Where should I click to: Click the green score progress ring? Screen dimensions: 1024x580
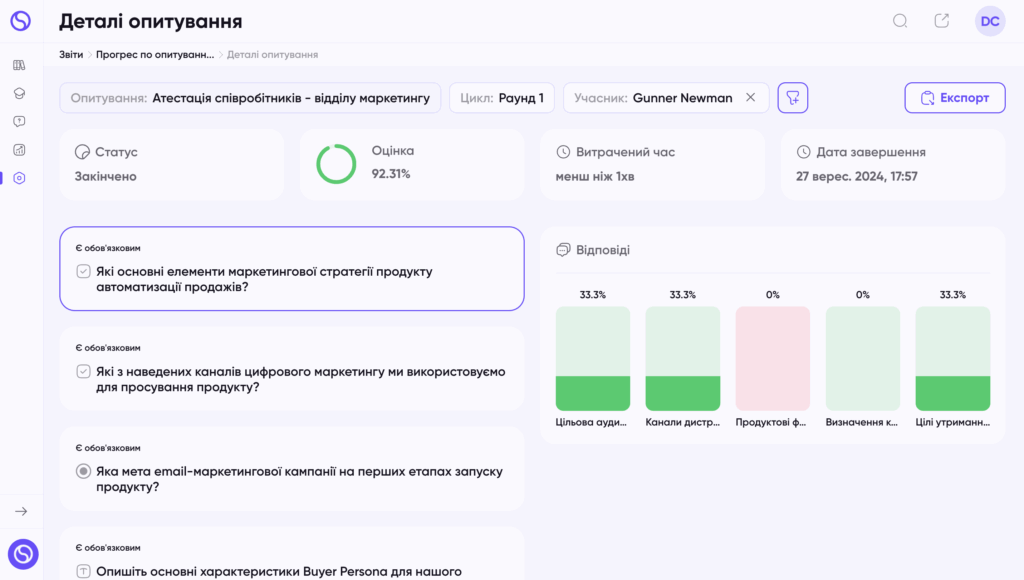(336, 164)
